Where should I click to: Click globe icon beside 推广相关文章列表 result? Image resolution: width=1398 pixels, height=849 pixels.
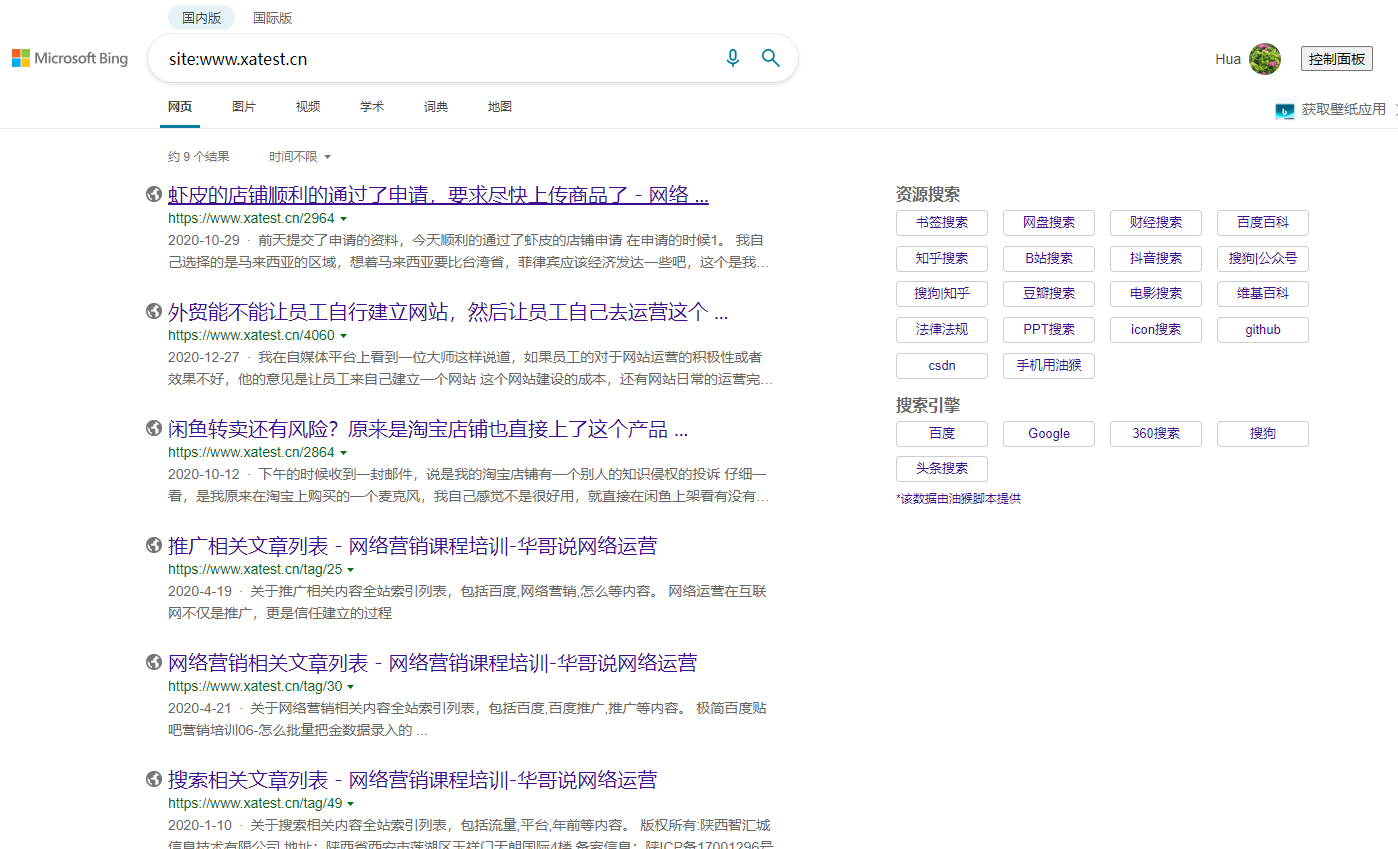153,546
